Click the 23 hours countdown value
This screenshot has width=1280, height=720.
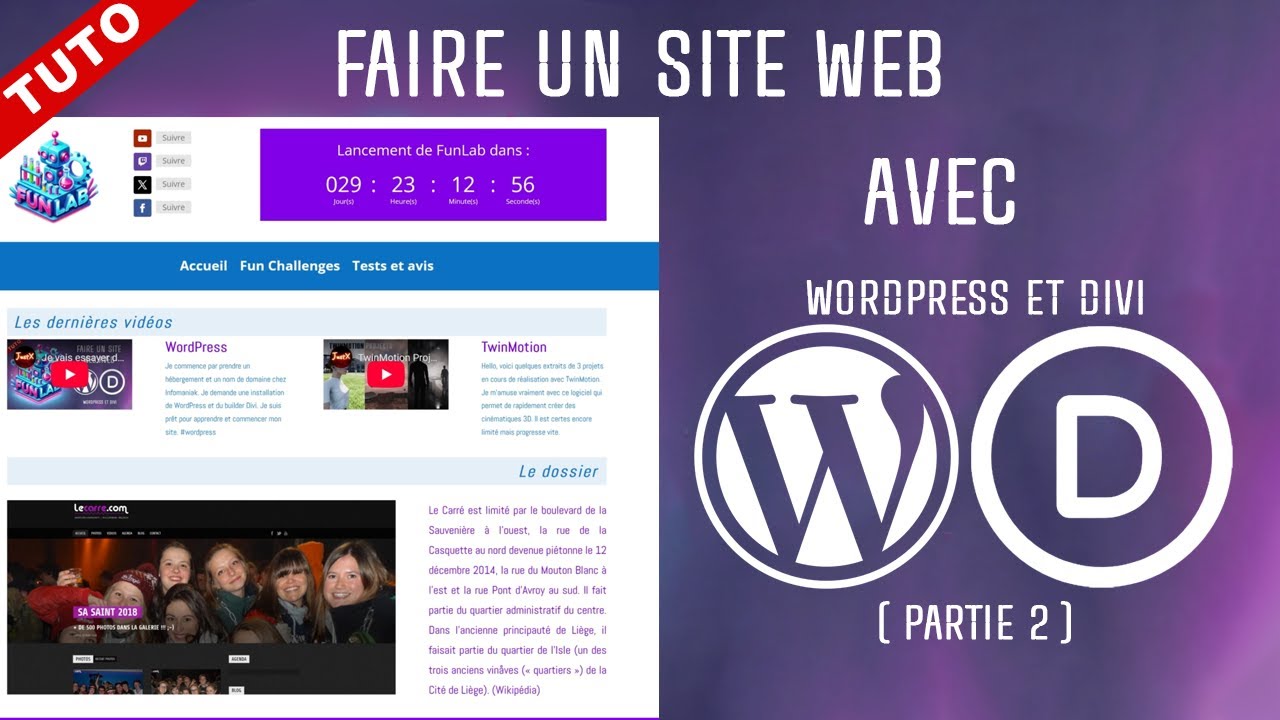click(403, 185)
